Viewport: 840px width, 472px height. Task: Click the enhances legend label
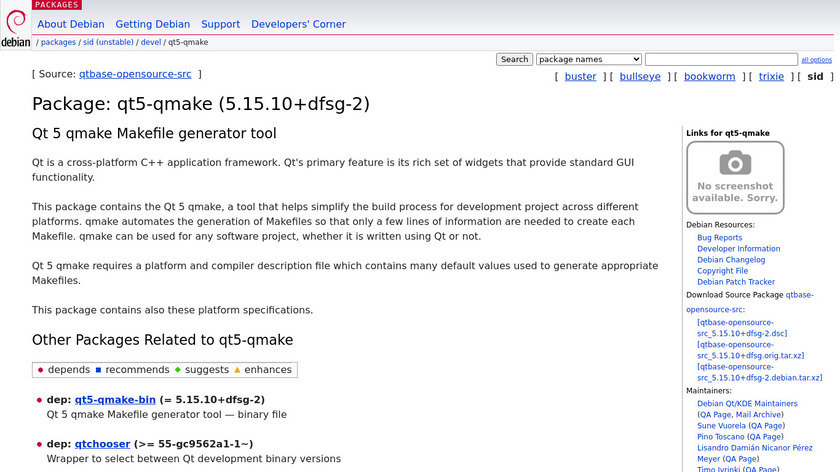(x=268, y=370)
